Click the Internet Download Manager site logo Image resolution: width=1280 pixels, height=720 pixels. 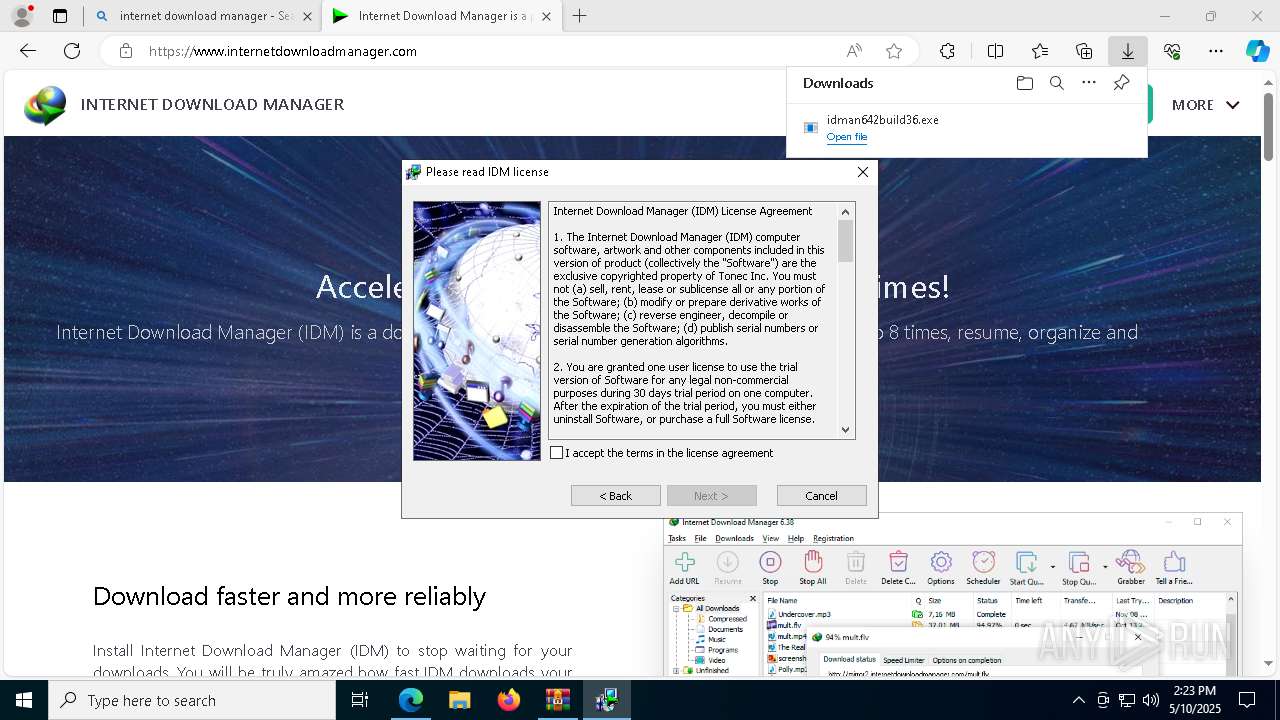(x=45, y=105)
